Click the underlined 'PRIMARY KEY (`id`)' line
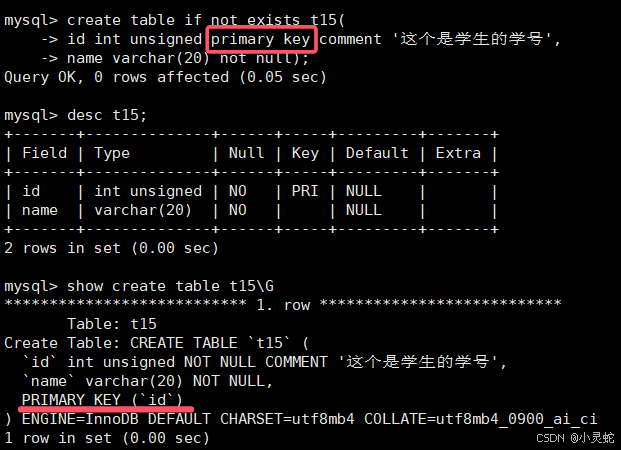621x450 pixels. point(102,400)
